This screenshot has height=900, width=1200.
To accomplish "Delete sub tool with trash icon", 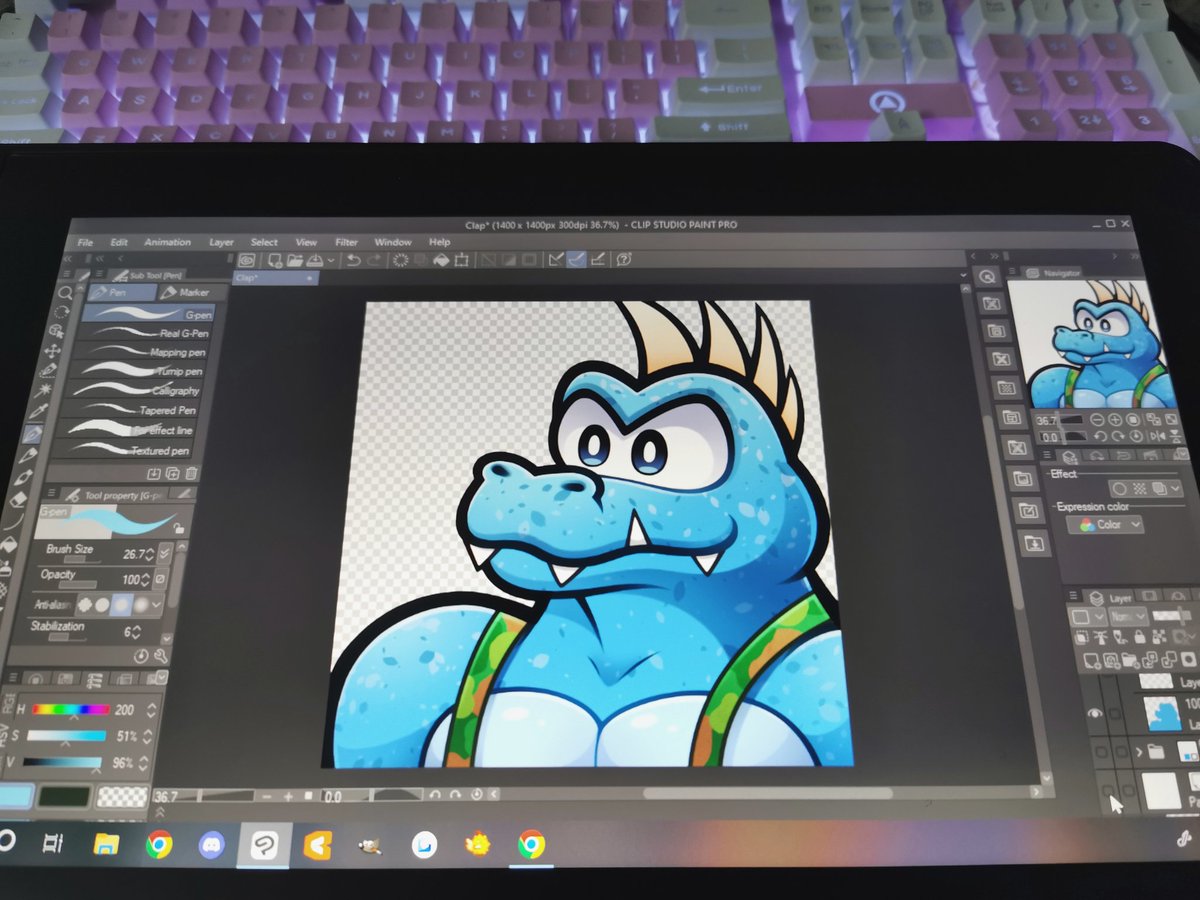I will click(191, 473).
